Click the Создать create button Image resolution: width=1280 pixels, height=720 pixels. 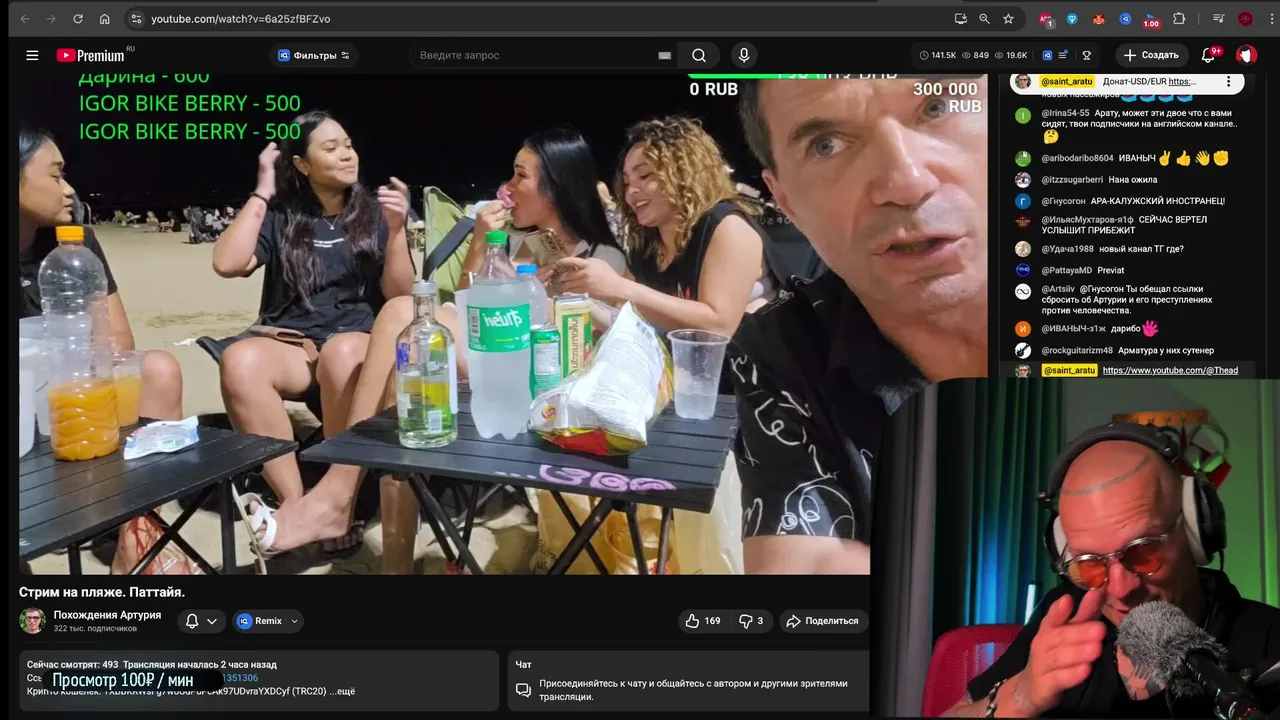click(x=1151, y=55)
